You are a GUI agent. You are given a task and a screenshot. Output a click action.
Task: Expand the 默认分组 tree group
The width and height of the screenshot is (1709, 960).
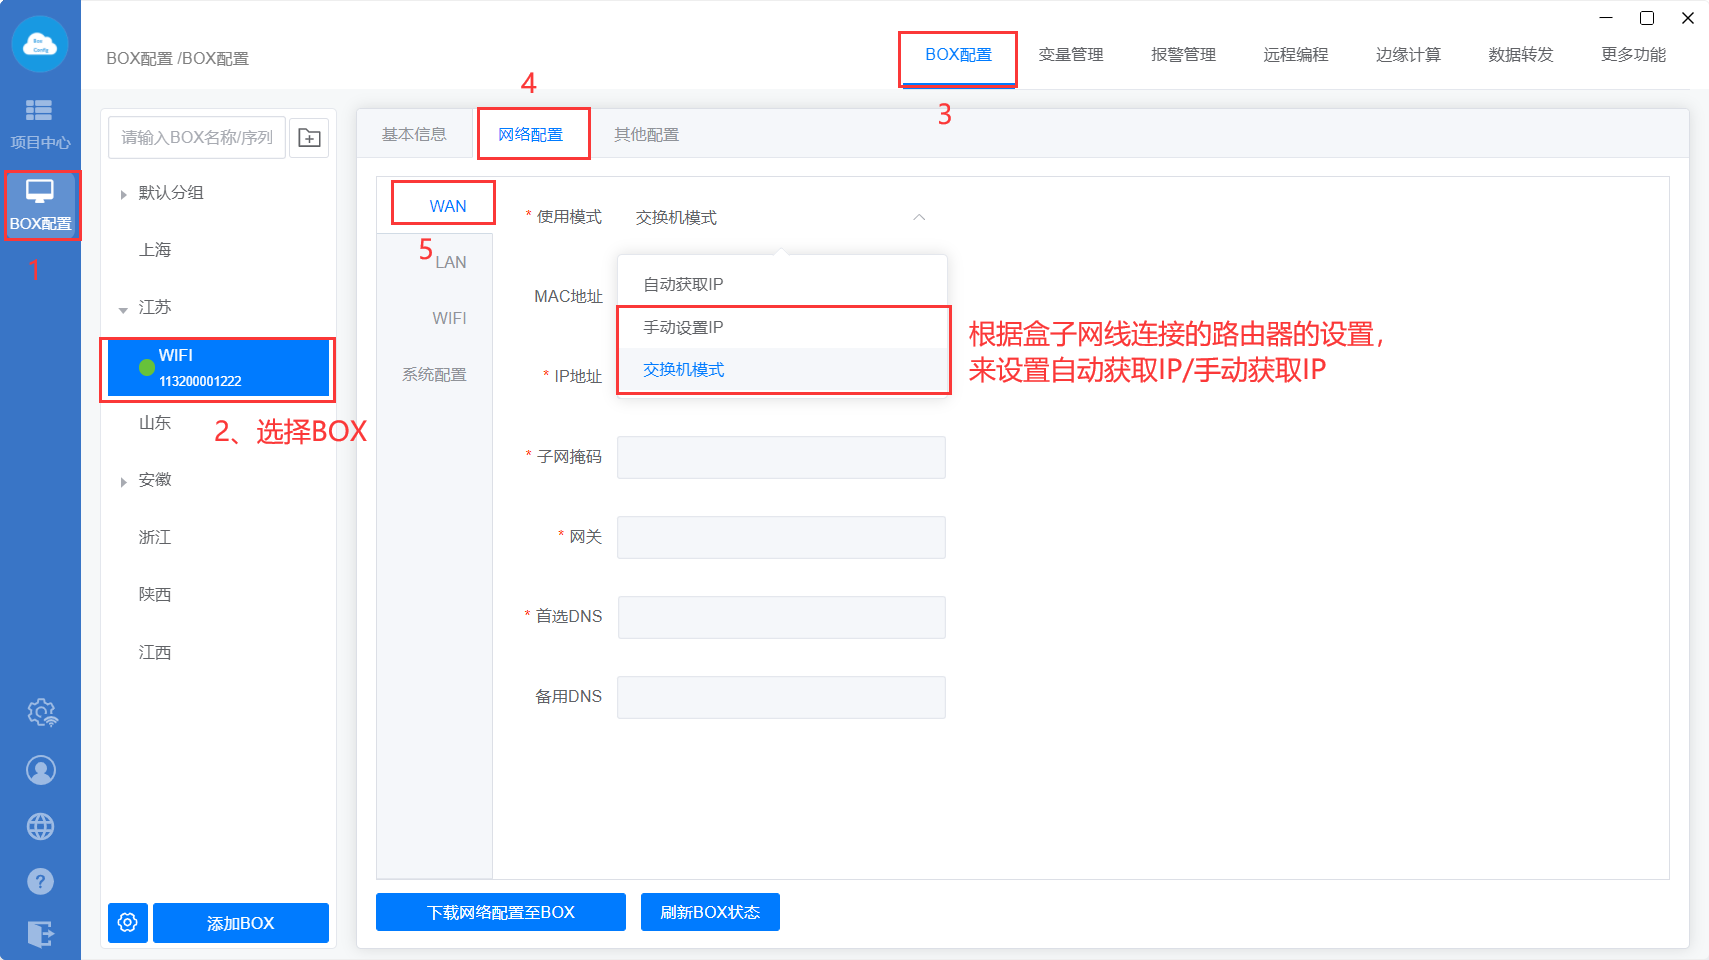[123, 194]
